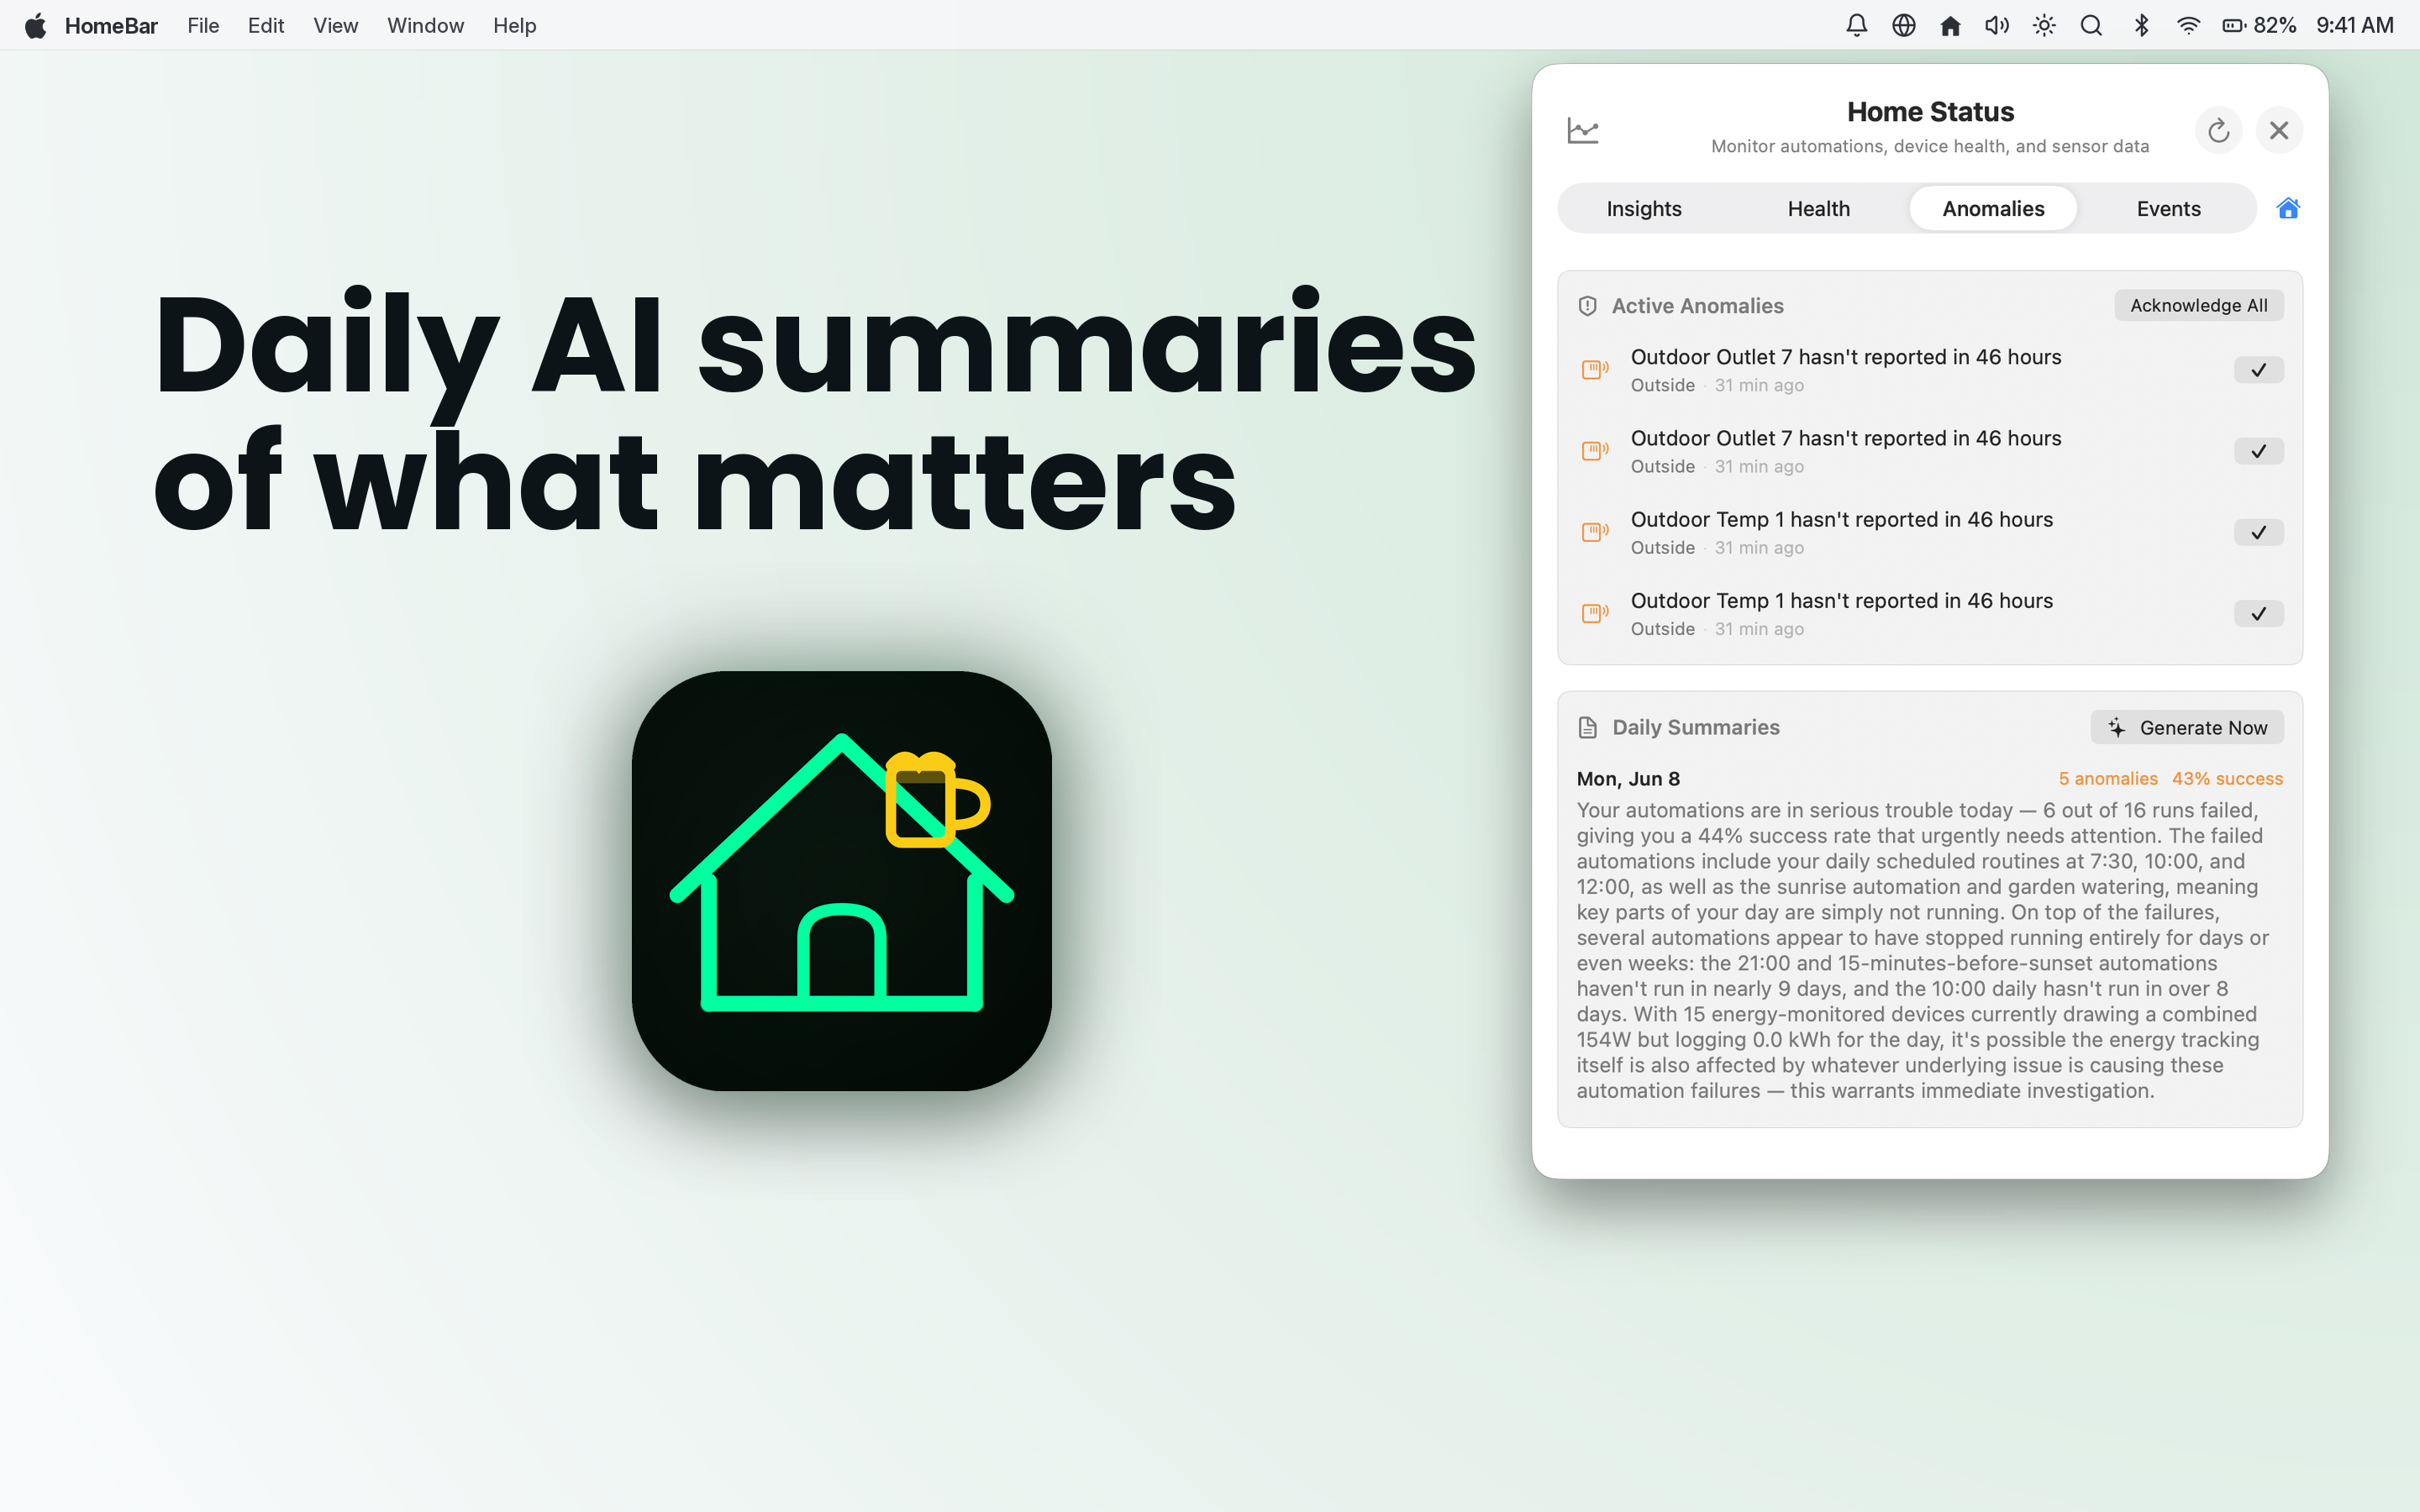Click the Wi-Fi icon in menu bar
Viewport: 2420px width, 1512px height.
tap(2188, 25)
